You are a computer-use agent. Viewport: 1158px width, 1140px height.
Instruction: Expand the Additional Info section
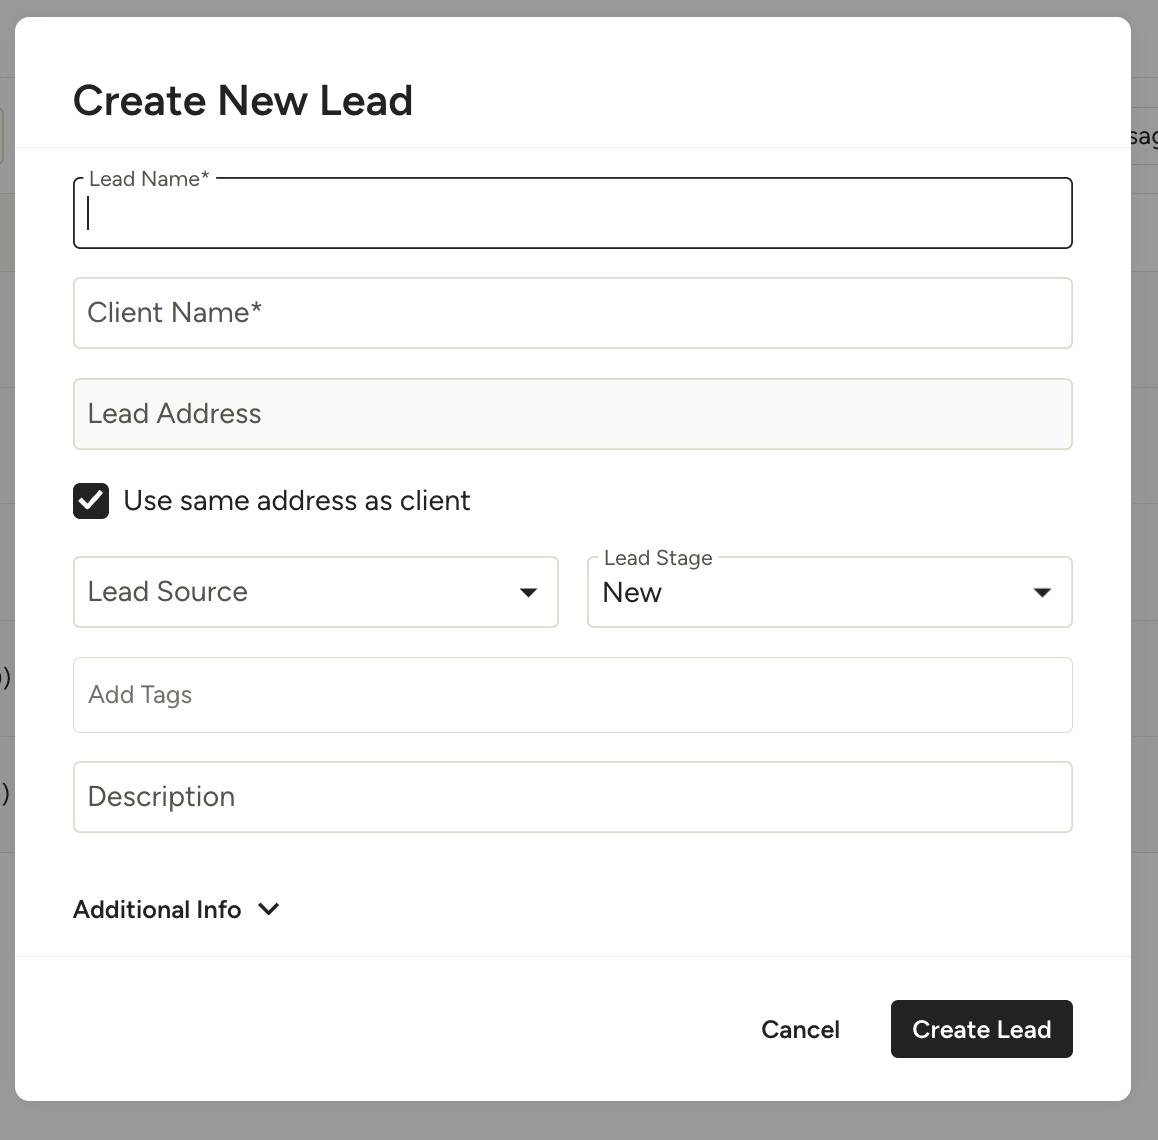176,909
